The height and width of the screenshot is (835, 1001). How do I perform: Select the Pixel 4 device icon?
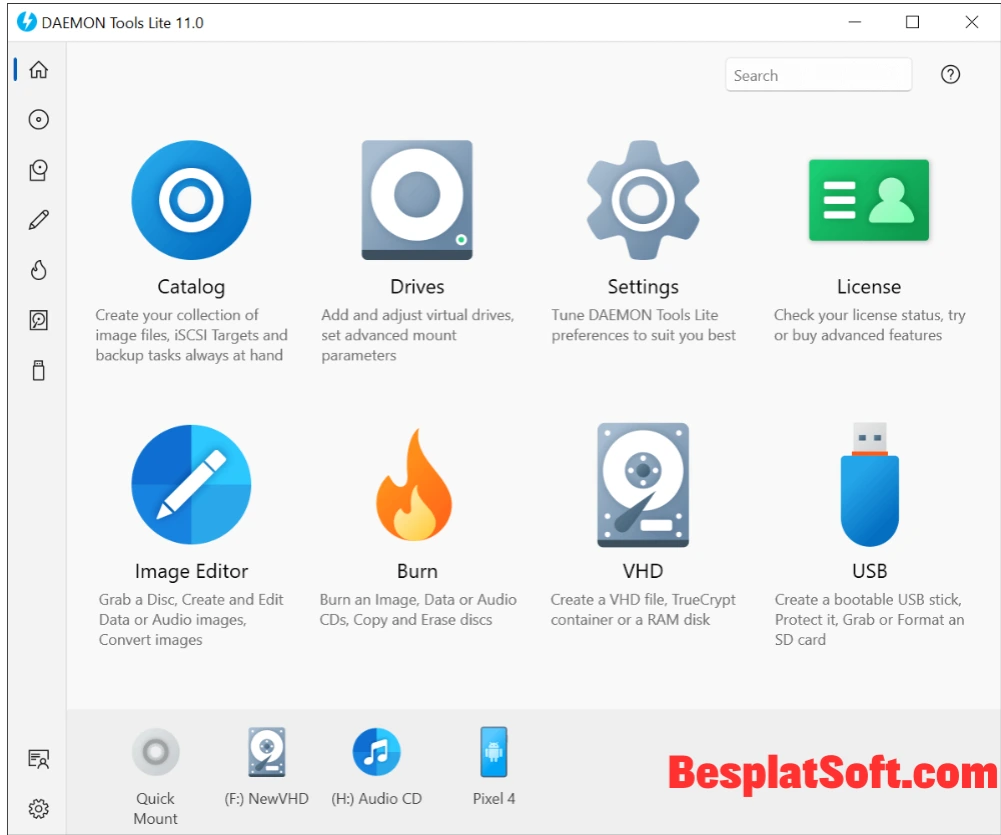pos(493,751)
